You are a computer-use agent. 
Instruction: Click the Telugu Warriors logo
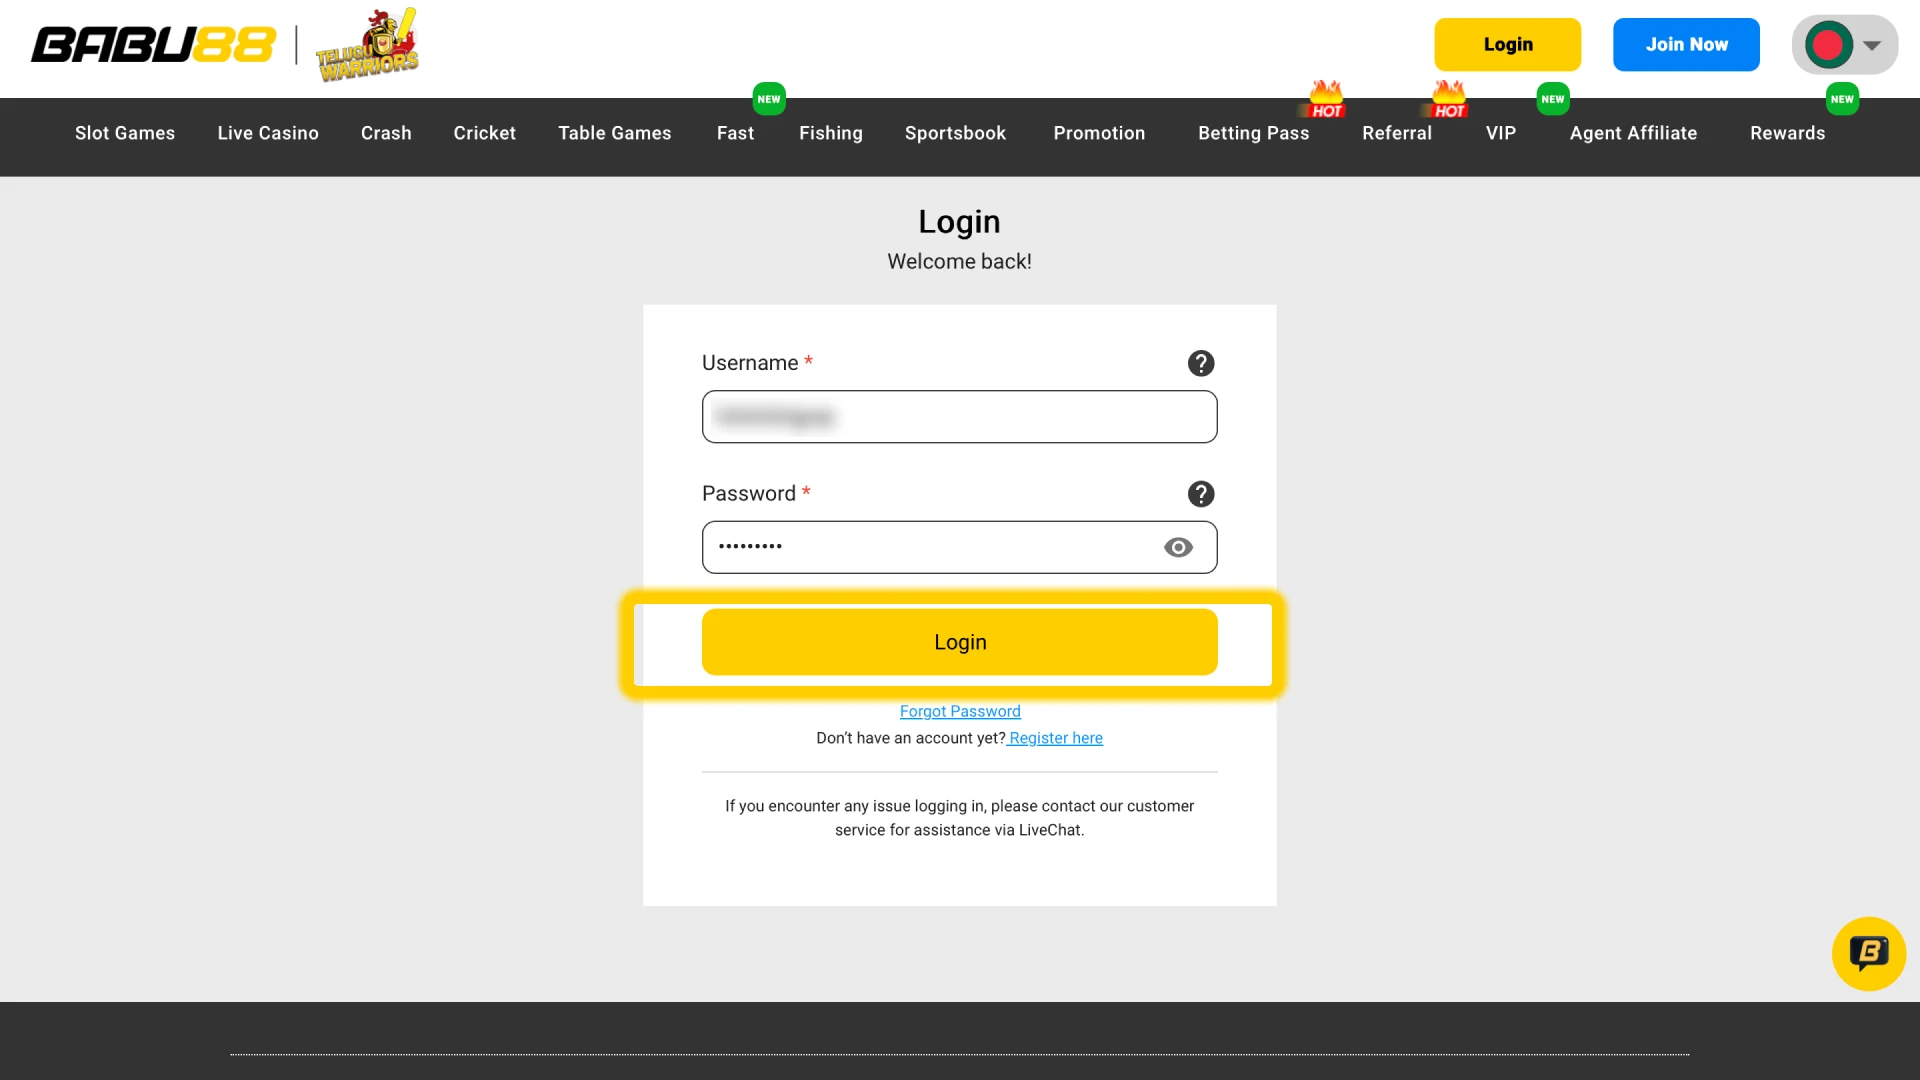[x=365, y=44]
